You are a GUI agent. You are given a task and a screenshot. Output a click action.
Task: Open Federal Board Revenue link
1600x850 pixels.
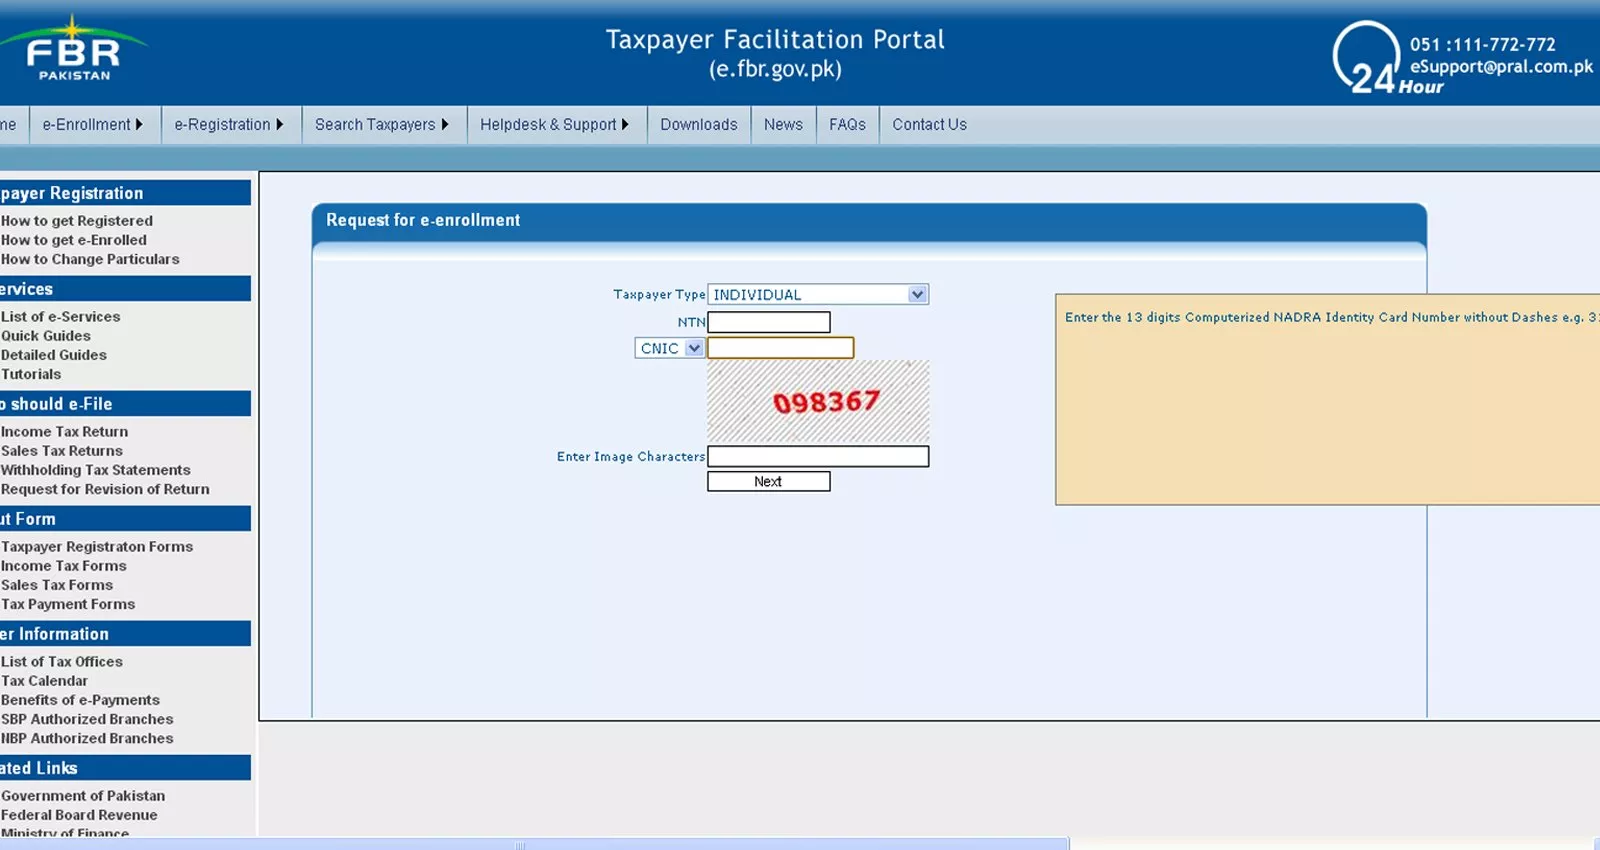point(79,815)
